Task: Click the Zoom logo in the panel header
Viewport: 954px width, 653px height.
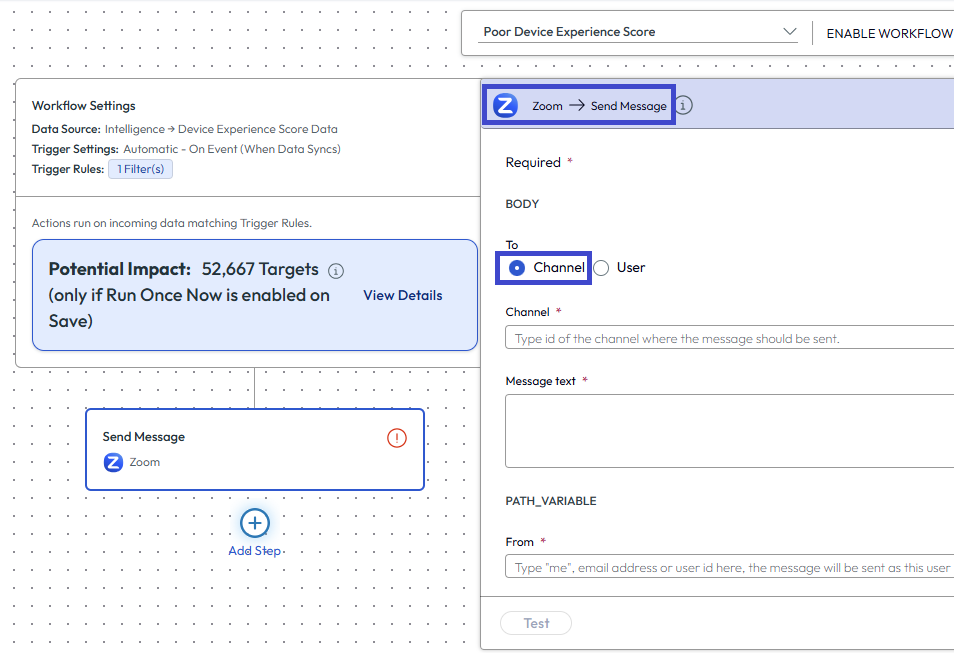Action: (505, 105)
